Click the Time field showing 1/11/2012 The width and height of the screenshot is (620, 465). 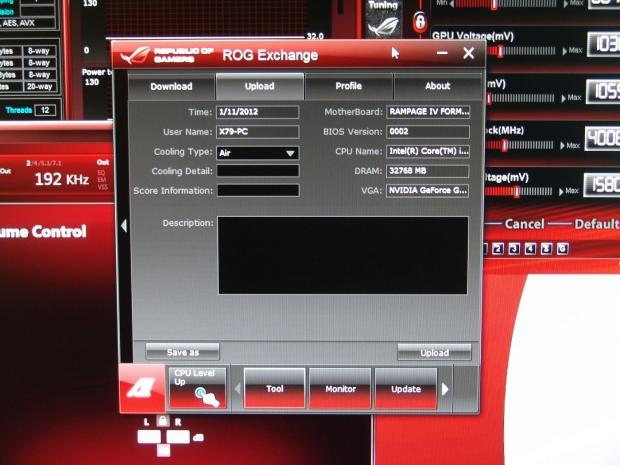[258, 112]
